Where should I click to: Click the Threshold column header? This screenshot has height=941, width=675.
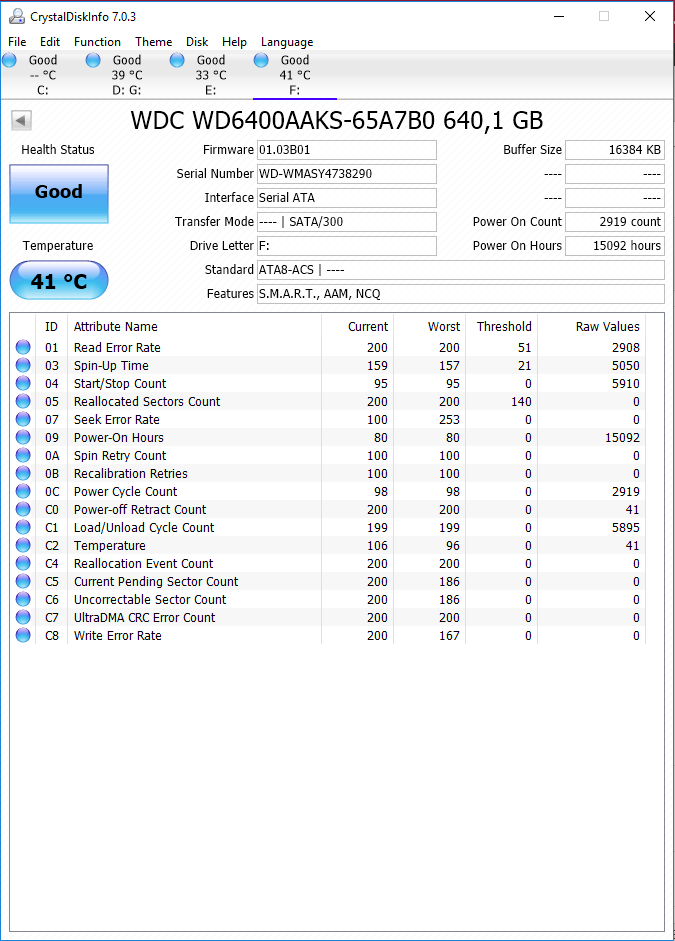coord(504,326)
